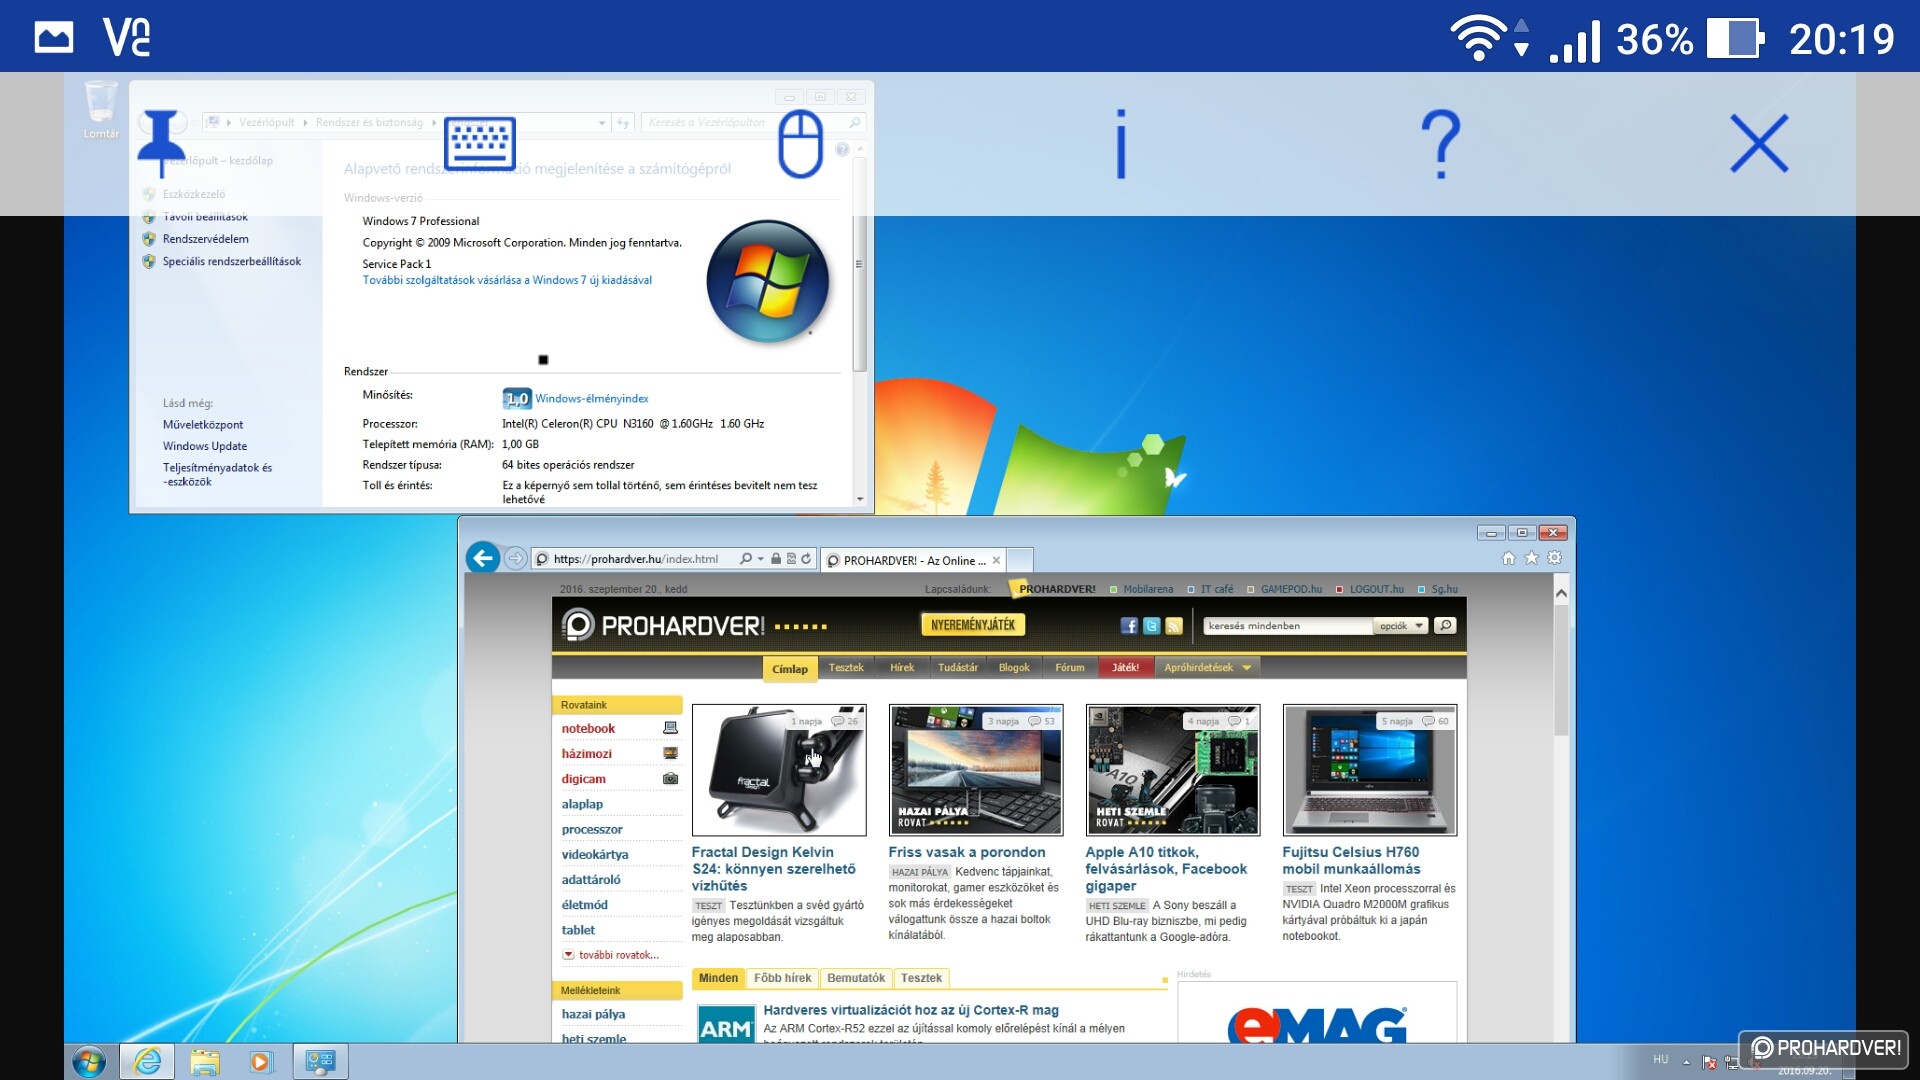Viewport: 1920px width, 1080px height.
Task: Open Apple A10 titkok article title
Action: tap(1166, 869)
